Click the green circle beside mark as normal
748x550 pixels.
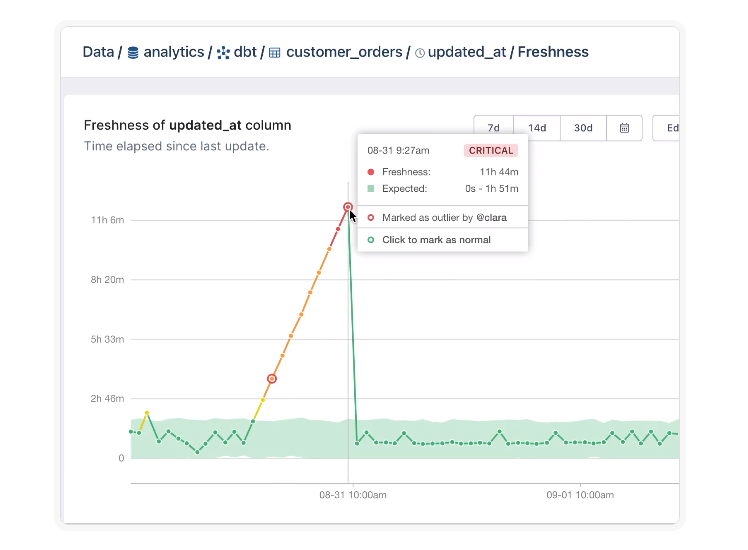point(371,240)
